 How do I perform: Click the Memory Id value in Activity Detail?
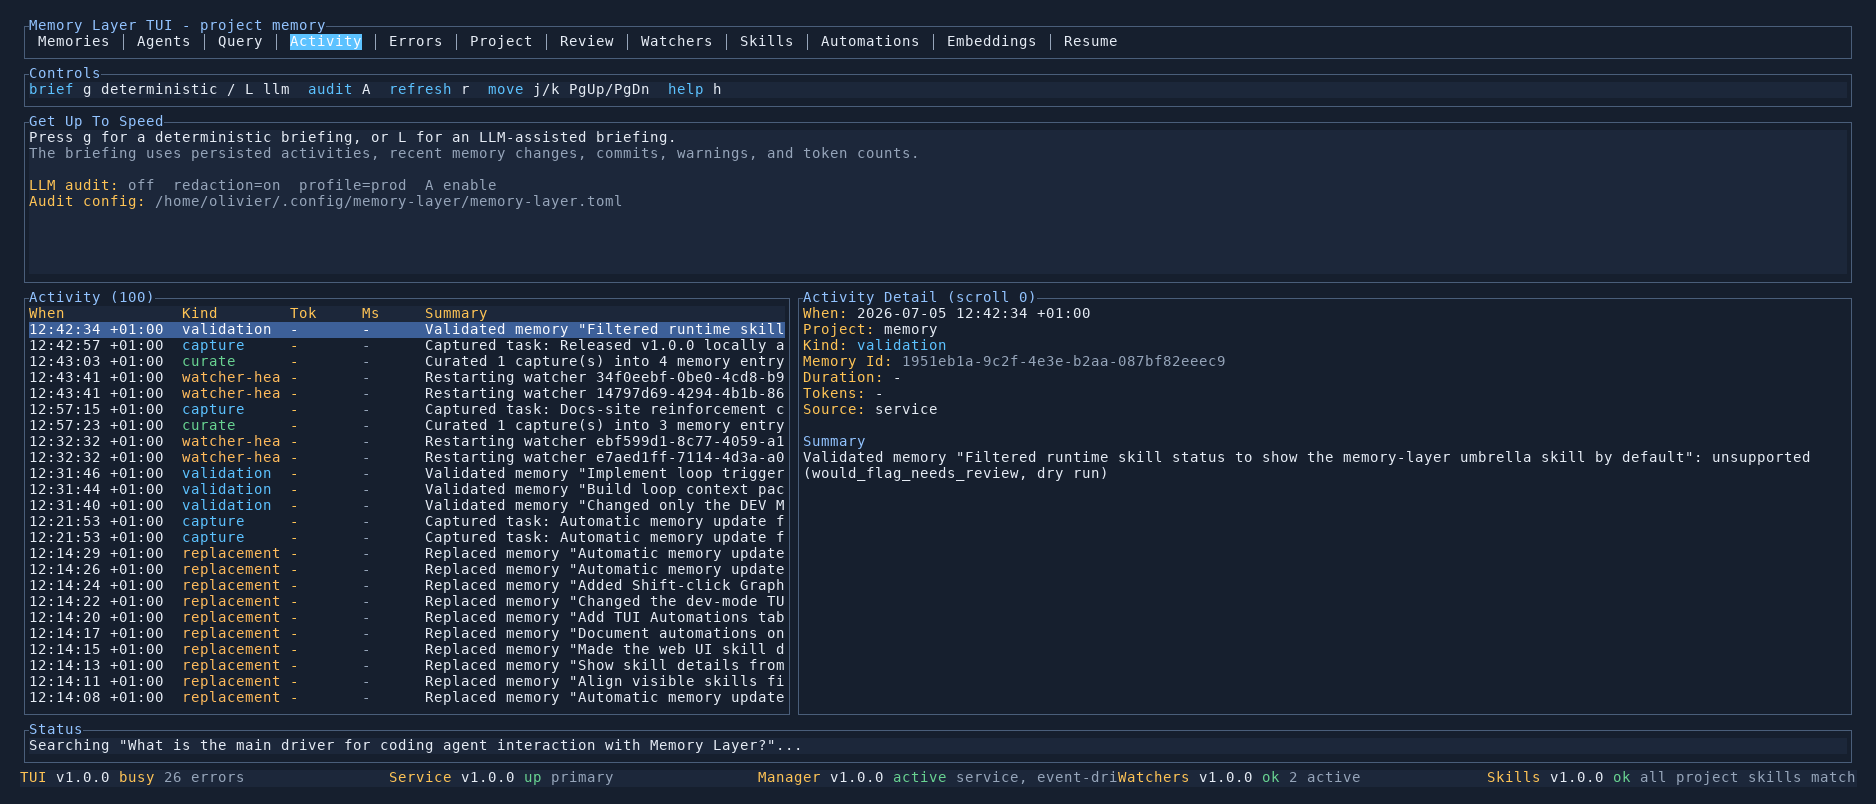(x=1064, y=361)
